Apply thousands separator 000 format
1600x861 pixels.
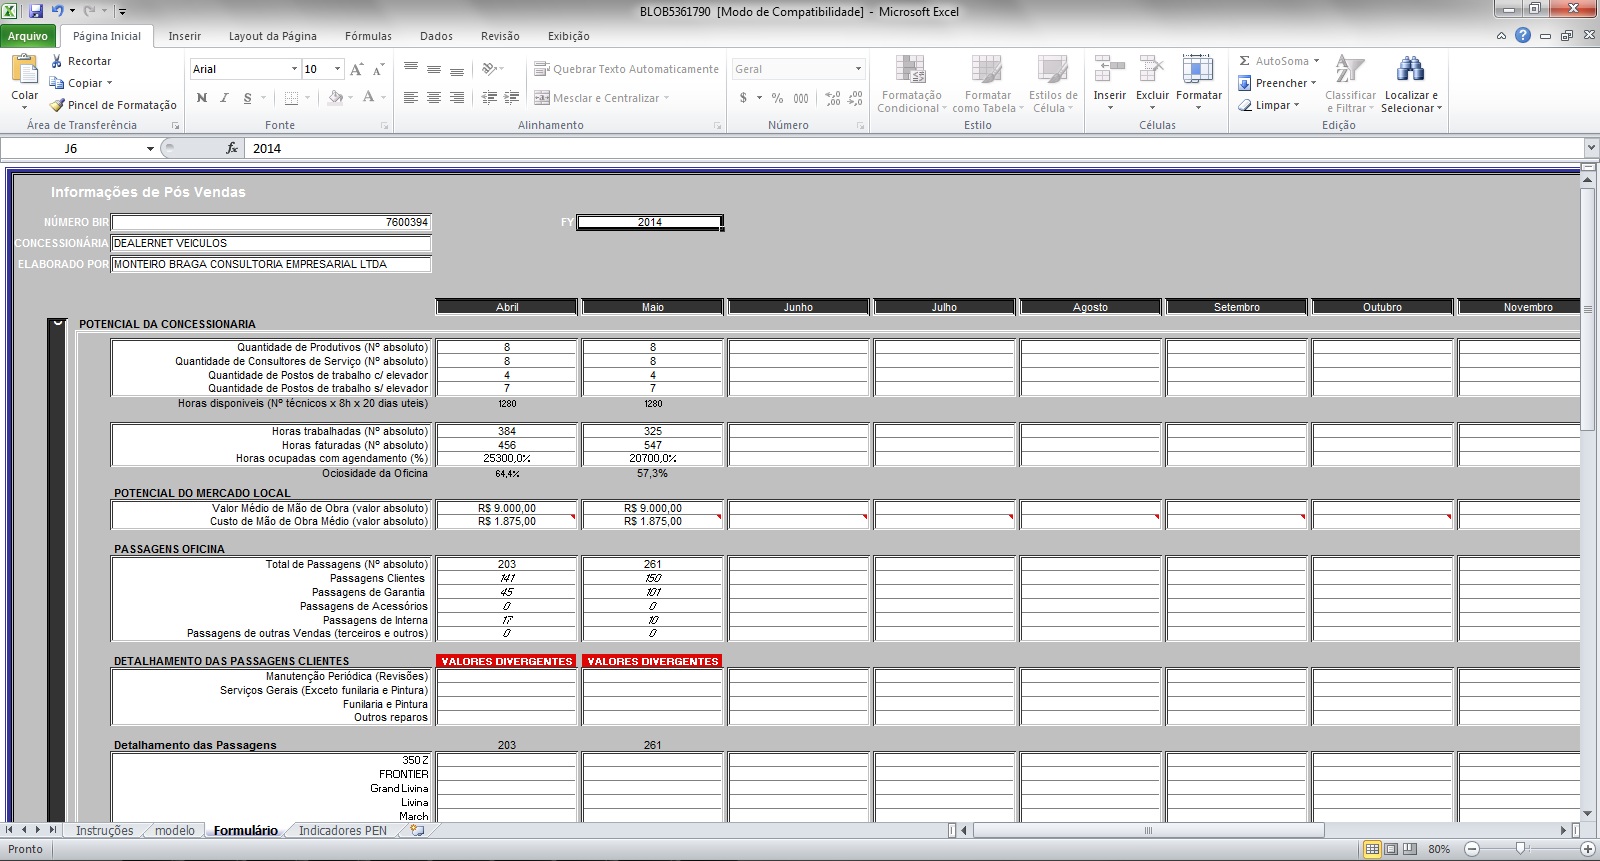tap(801, 98)
